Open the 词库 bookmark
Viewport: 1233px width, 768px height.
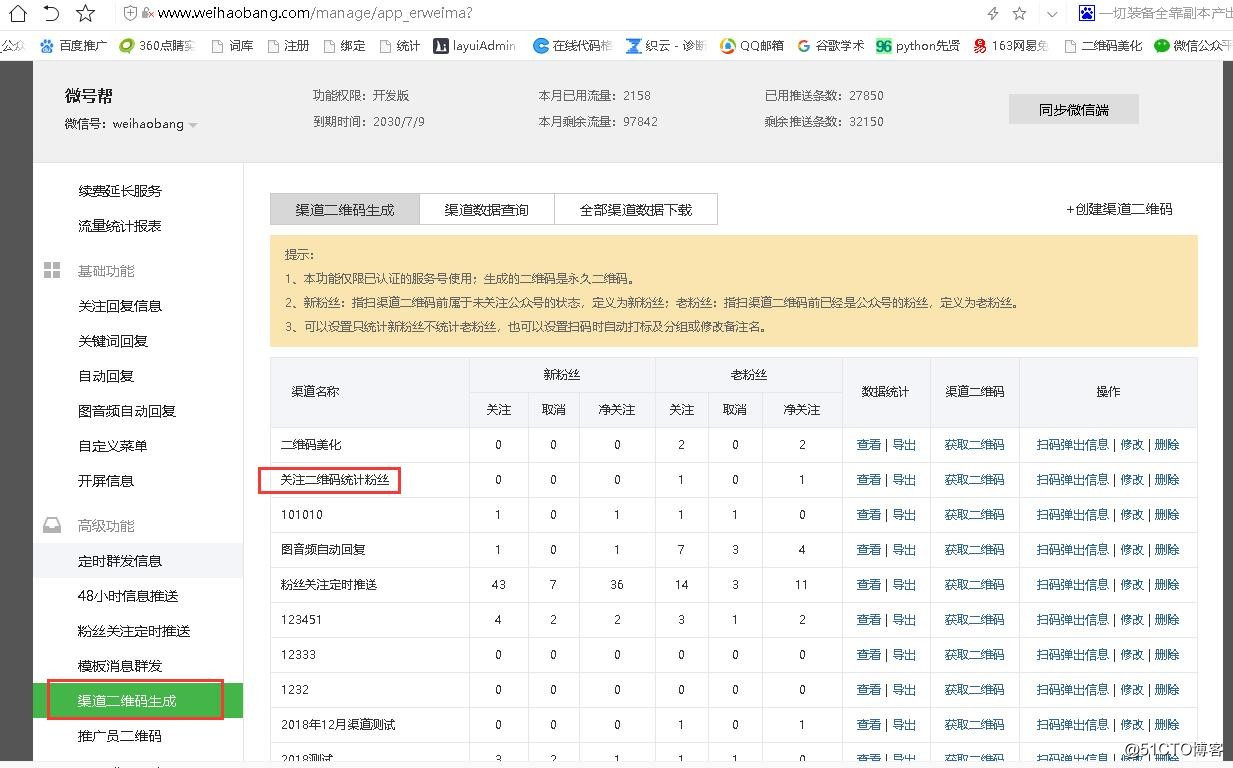tap(232, 45)
